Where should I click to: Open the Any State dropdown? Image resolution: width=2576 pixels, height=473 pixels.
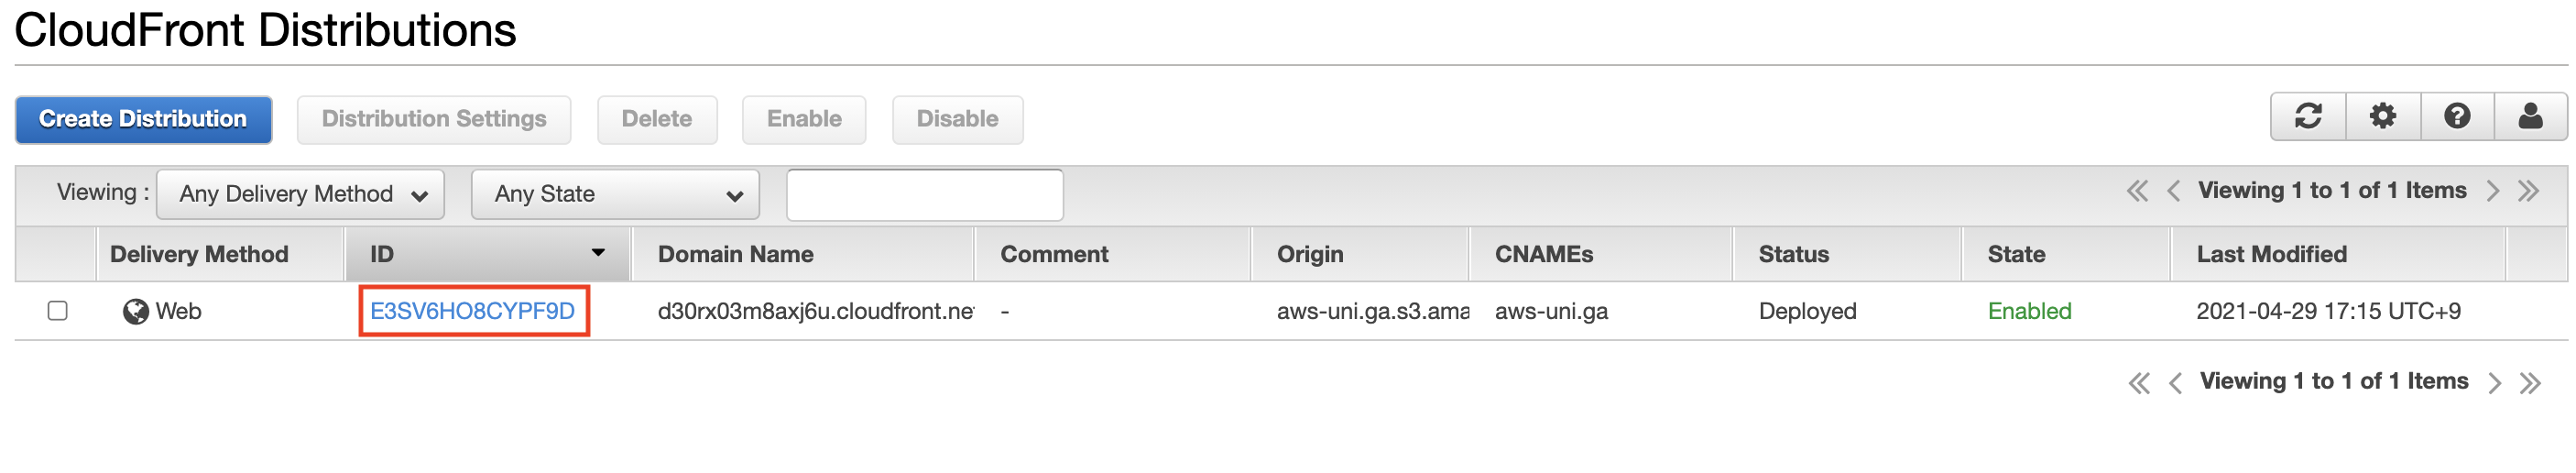coord(615,194)
